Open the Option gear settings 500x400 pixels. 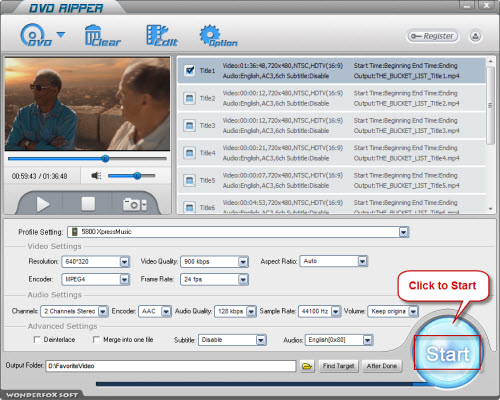coord(218,36)
